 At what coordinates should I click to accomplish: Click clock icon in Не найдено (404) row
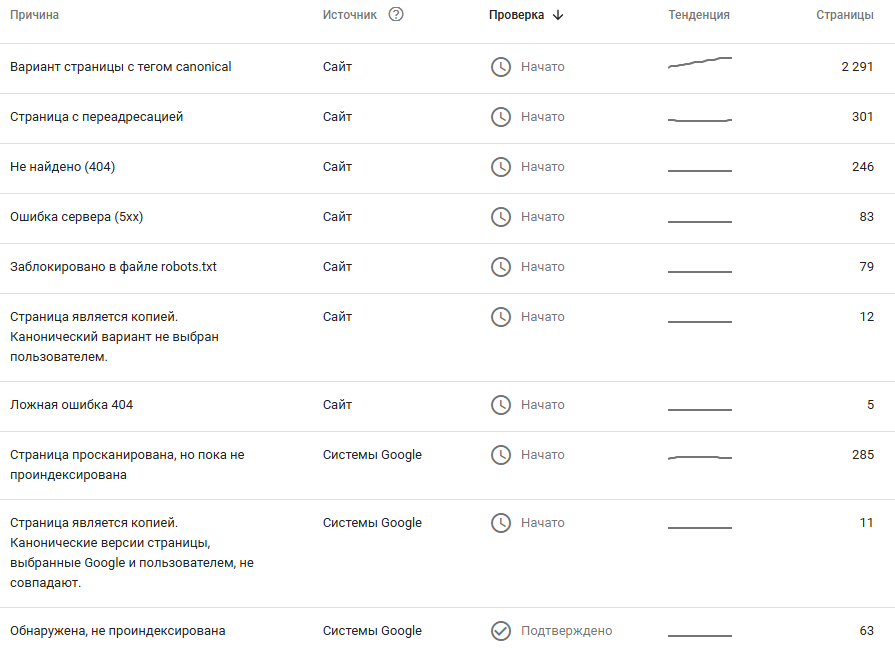[500, 167]
